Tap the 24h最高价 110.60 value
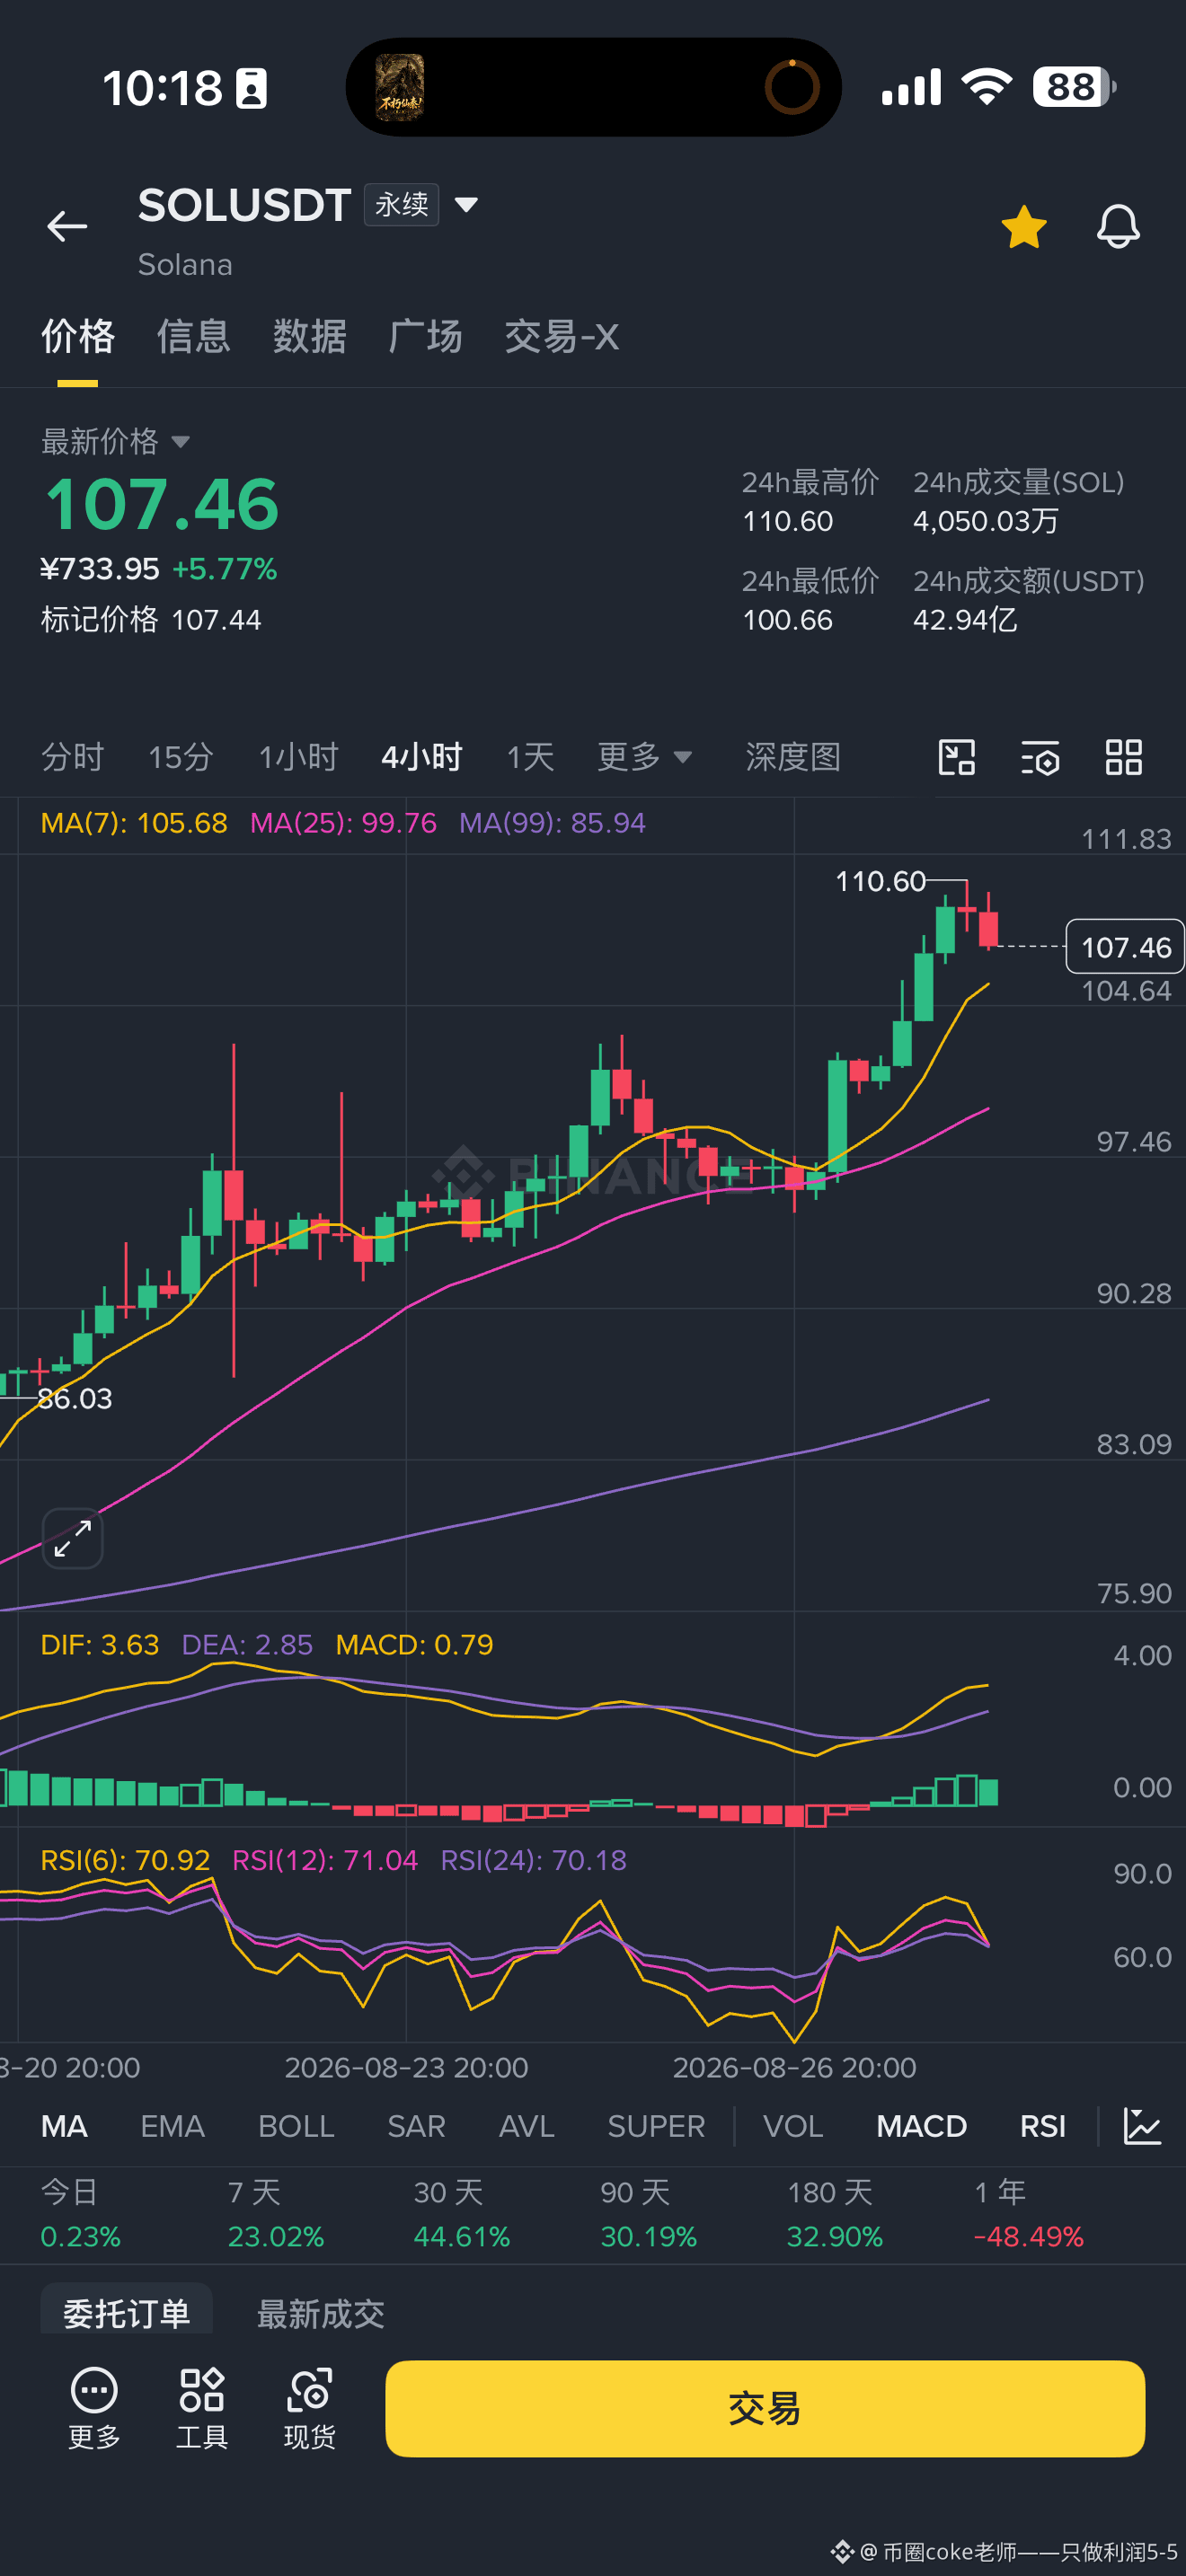The image size is (1186, 2576). point(788,521)
